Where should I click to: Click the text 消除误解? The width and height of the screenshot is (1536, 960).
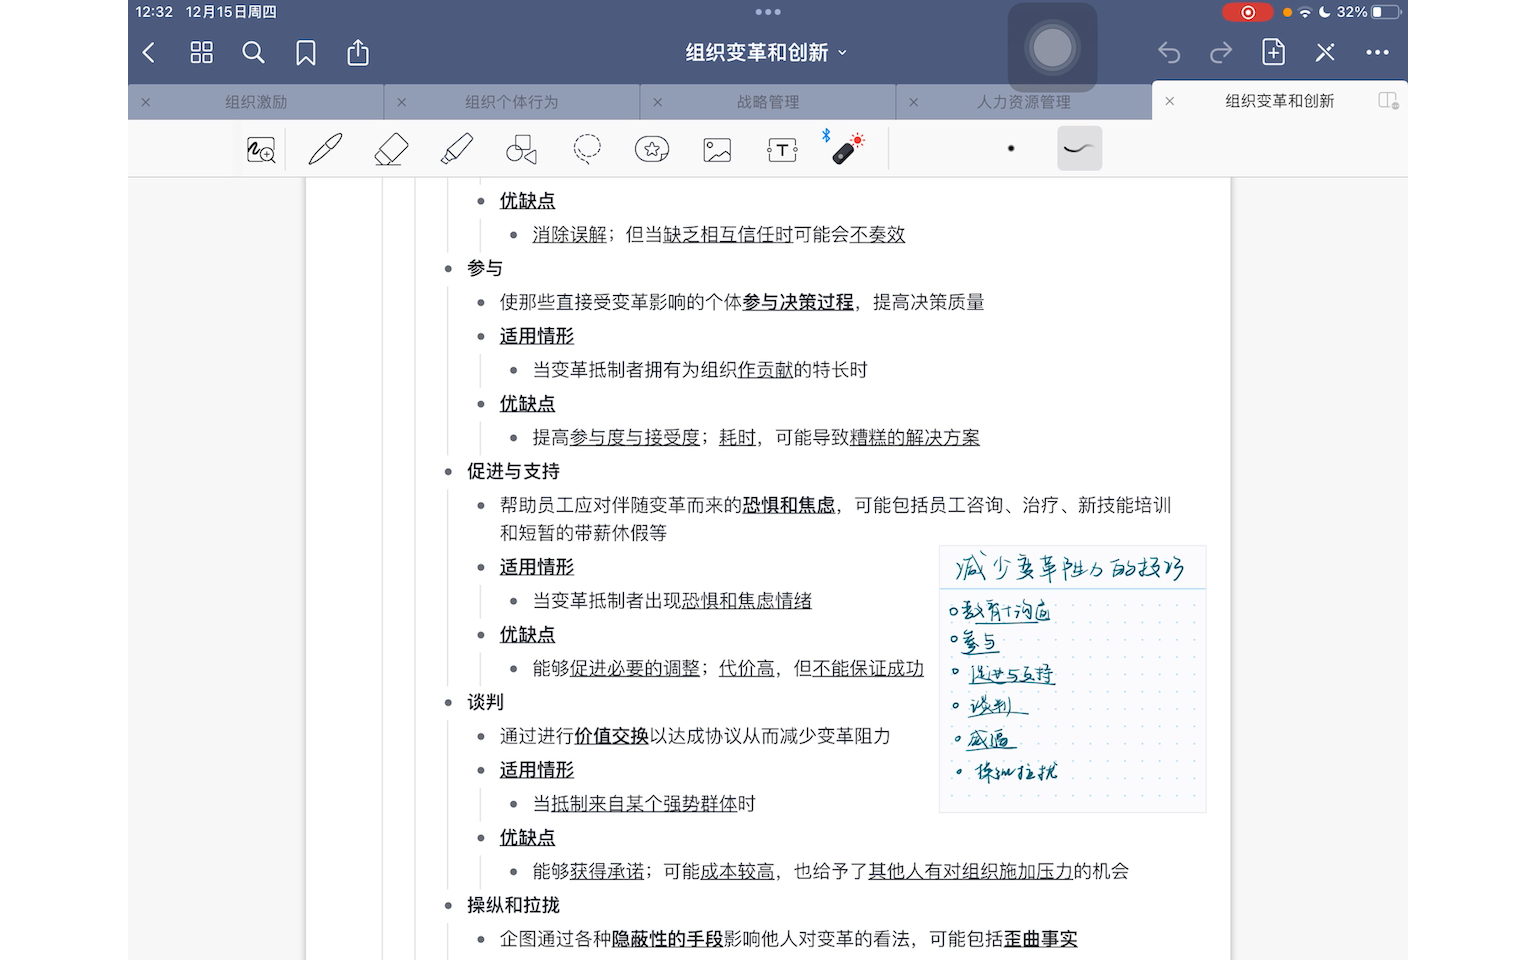coord(570,234)
